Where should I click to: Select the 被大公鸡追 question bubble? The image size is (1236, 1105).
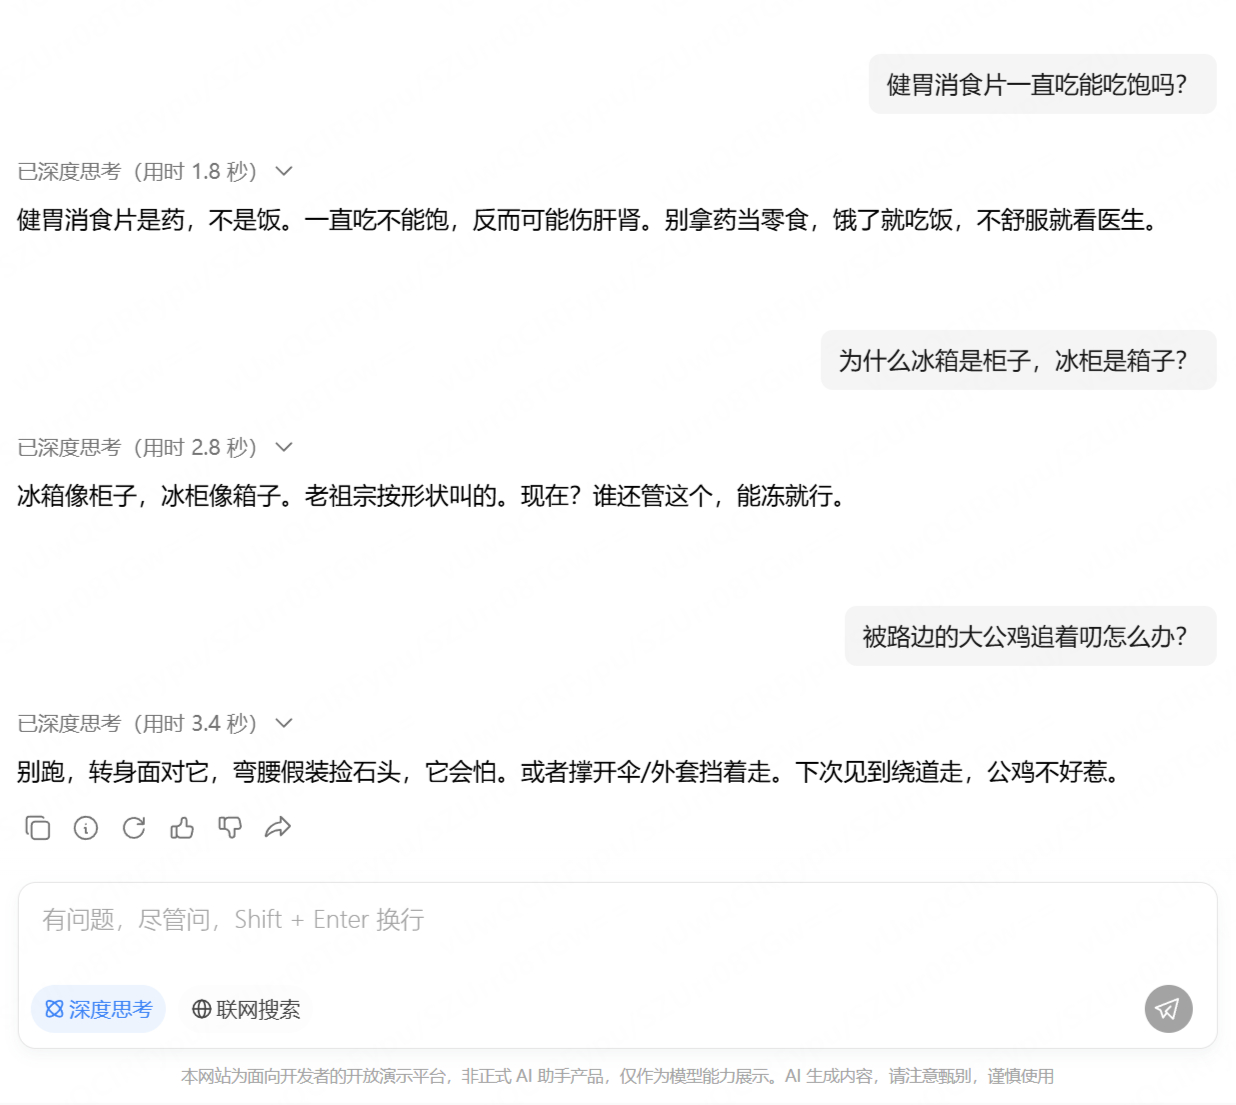click(1029, 636)
